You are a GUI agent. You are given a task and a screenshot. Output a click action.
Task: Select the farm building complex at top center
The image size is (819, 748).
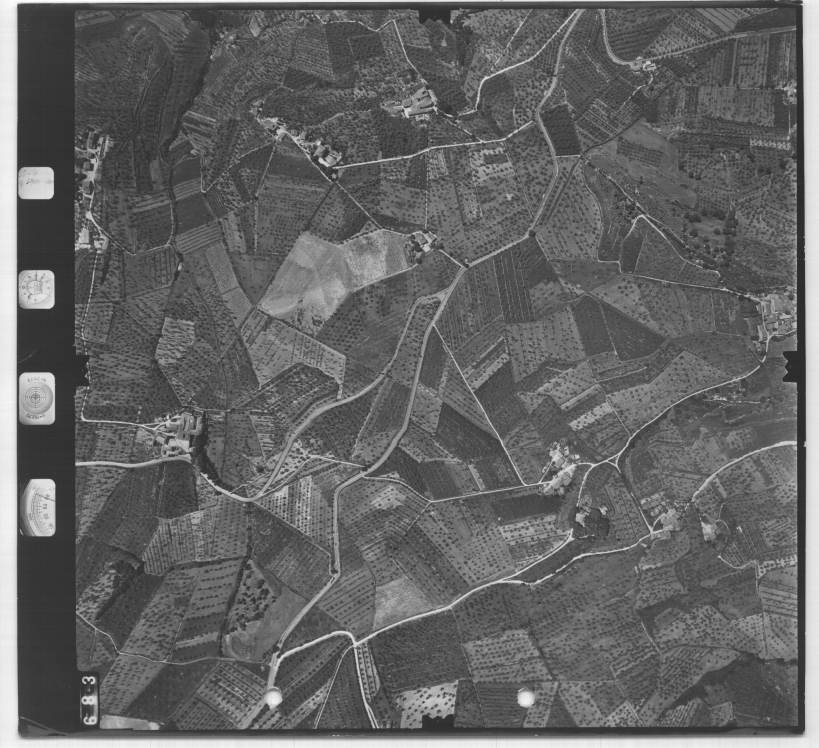point(416,102)
